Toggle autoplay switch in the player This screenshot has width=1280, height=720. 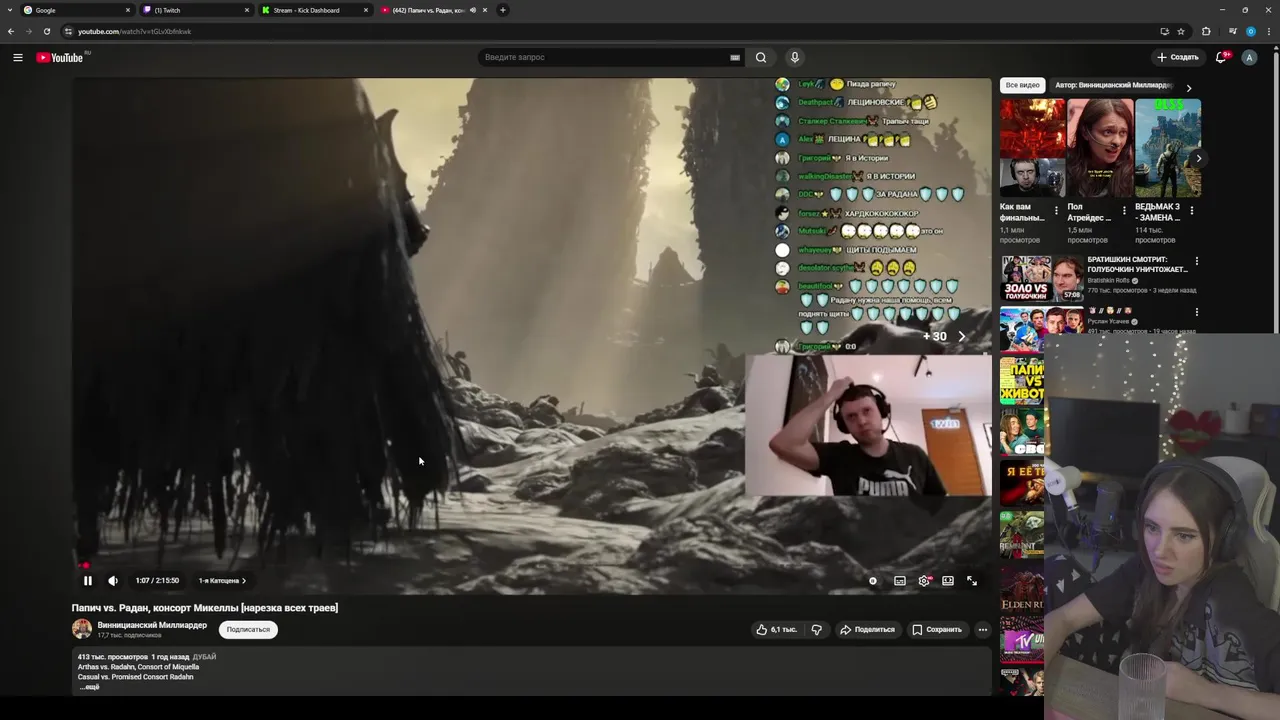pos(873,581)
